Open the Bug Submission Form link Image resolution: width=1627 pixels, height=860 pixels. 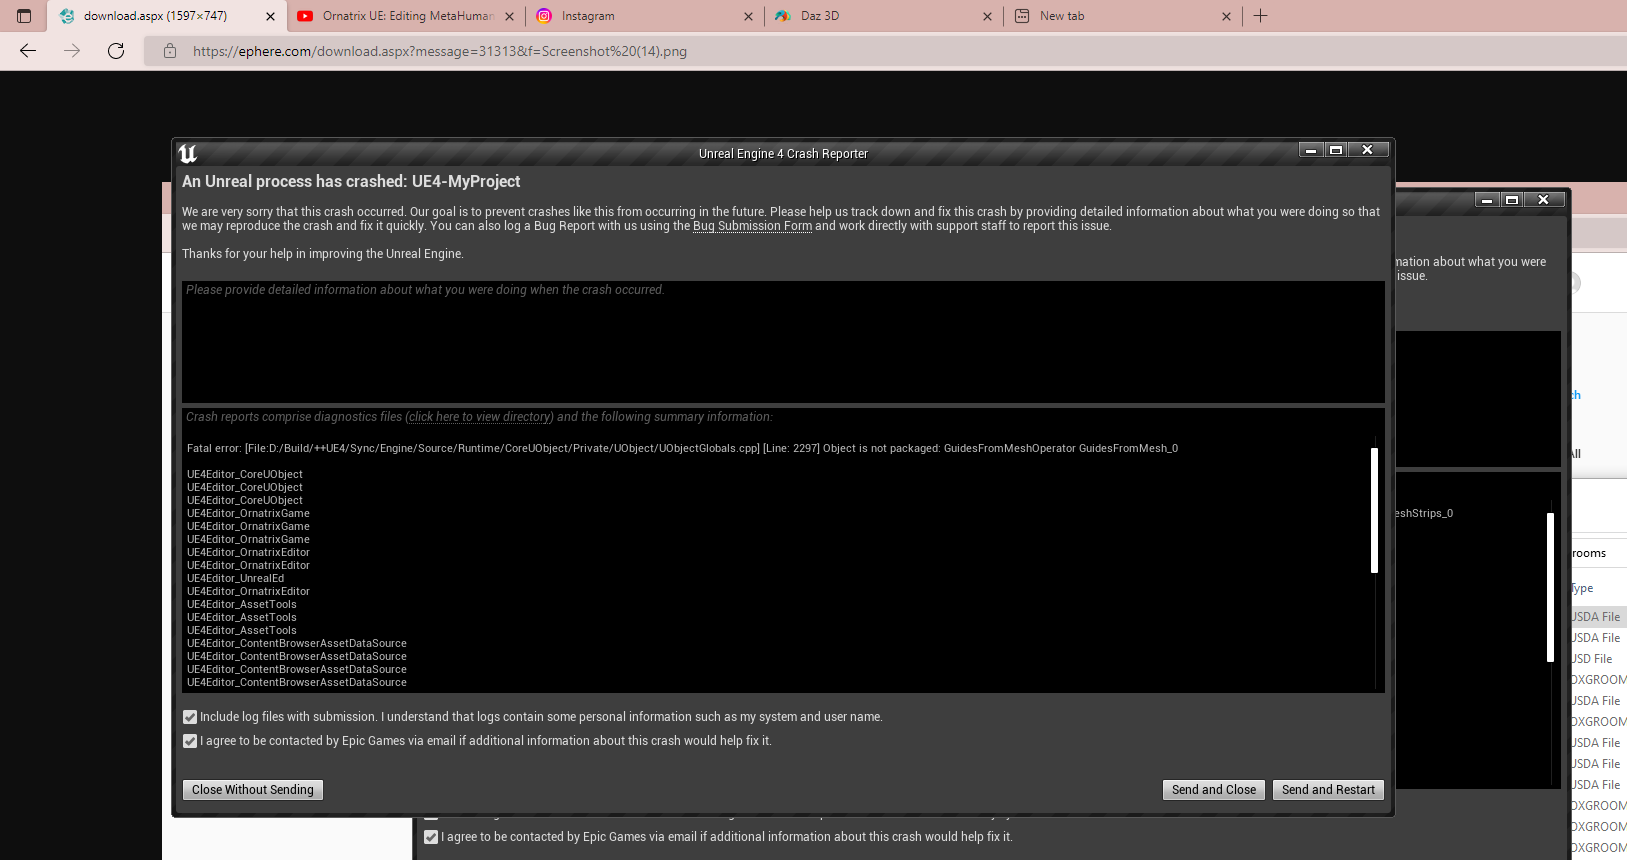[x=752, y=226]
